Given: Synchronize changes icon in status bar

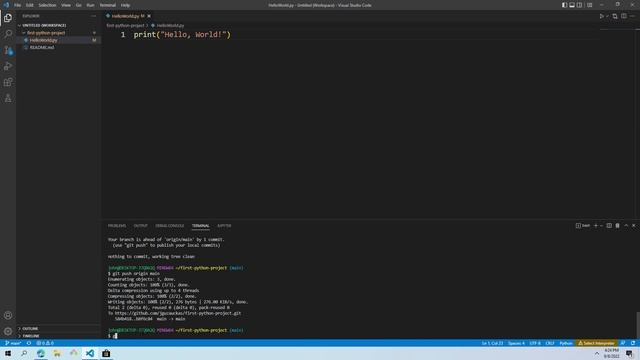Looking at the screenshot, I should (x=29, y=343).
